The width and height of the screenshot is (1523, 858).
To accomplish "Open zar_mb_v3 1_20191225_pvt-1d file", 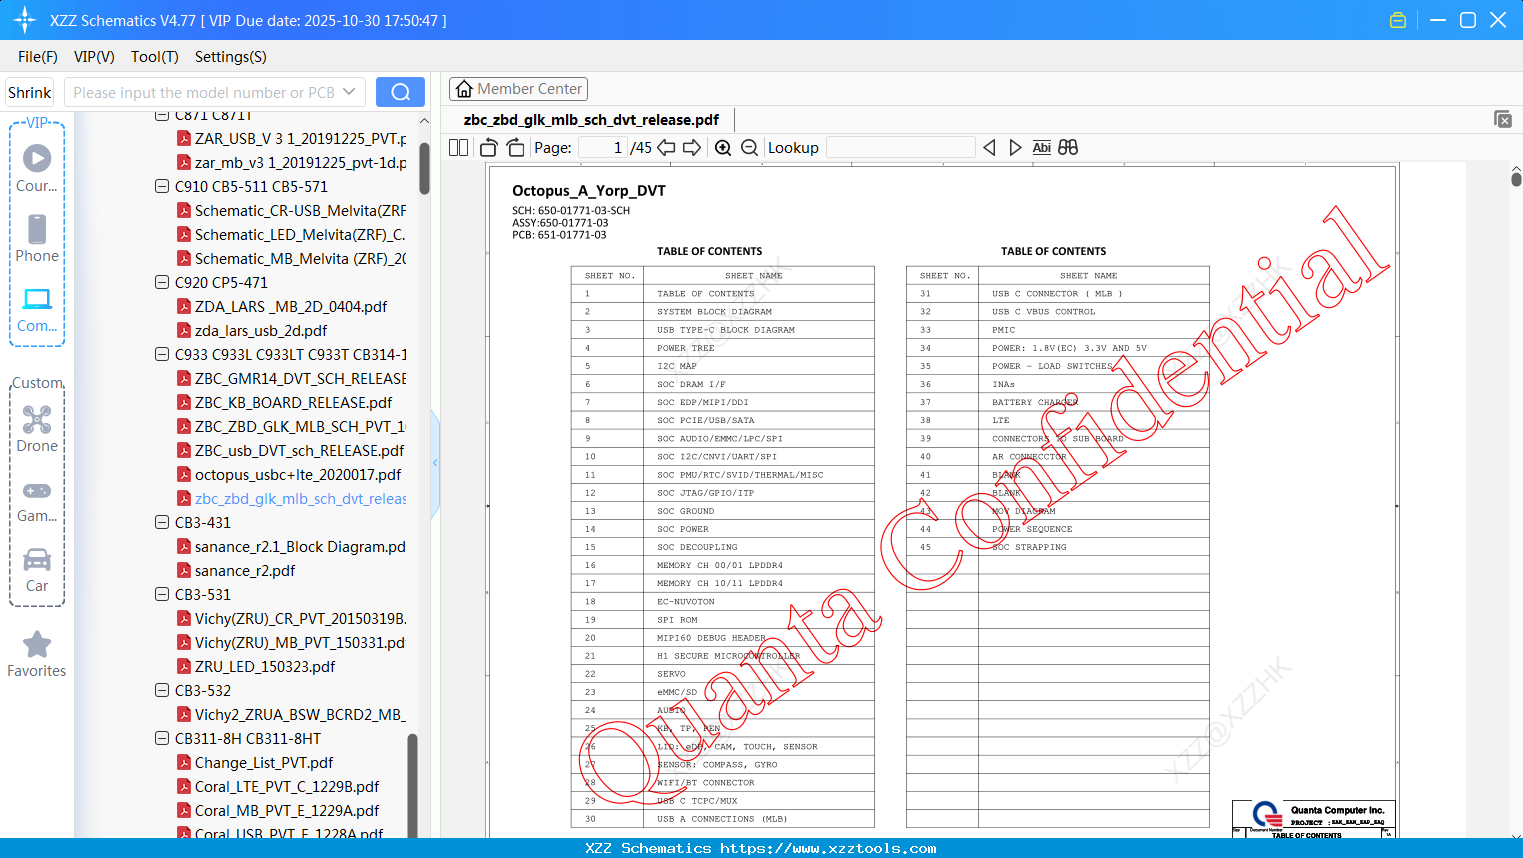I will click(x=300, y=163).
